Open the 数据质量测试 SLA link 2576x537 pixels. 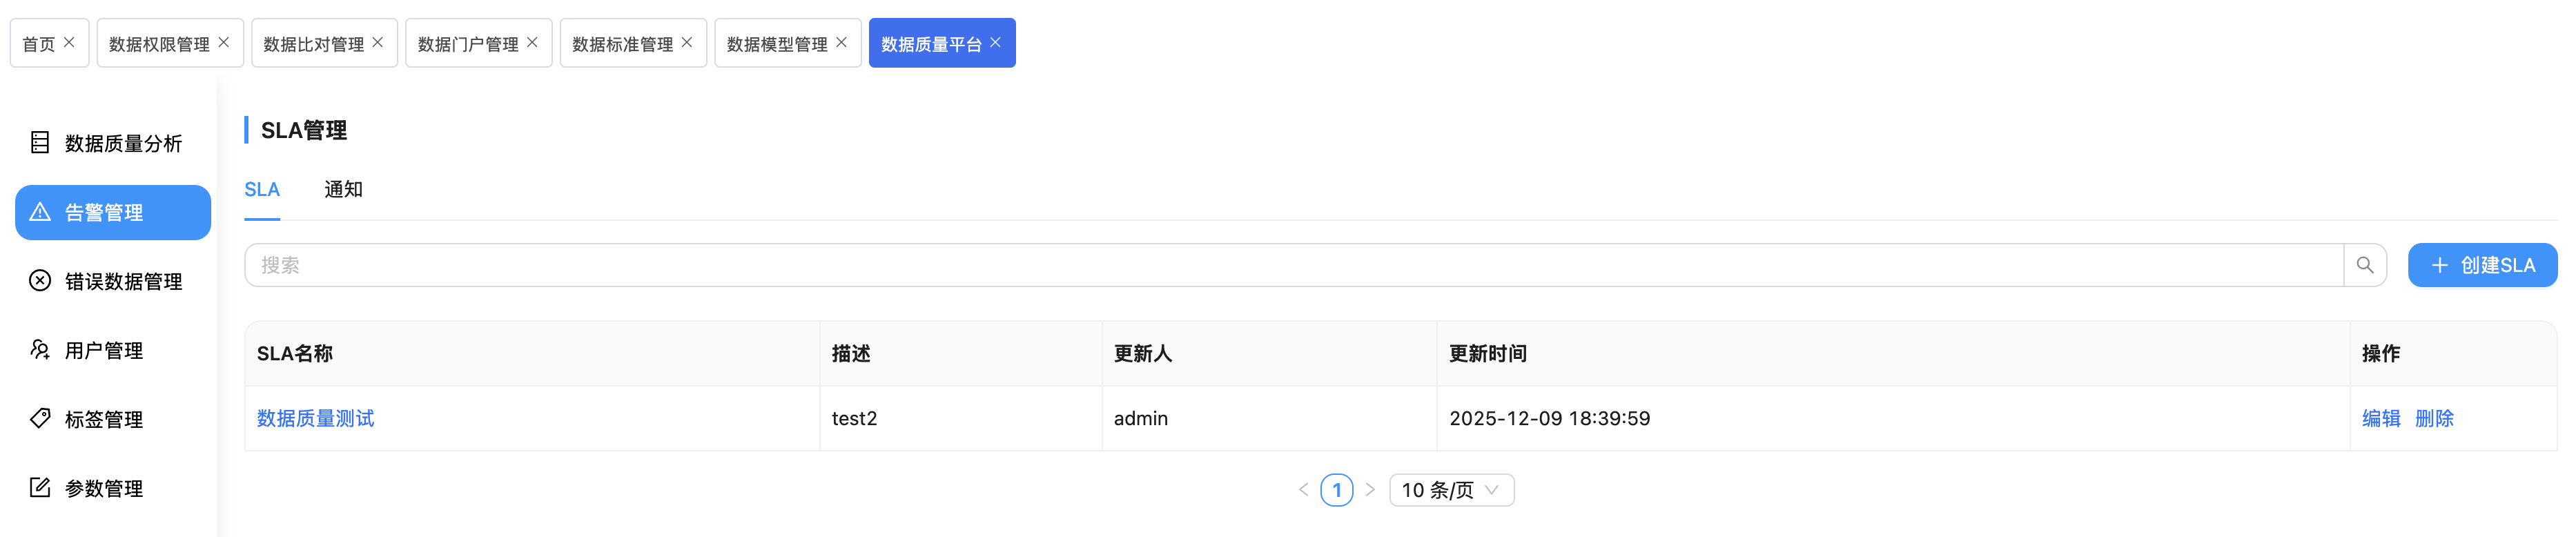tap(315, 418)
